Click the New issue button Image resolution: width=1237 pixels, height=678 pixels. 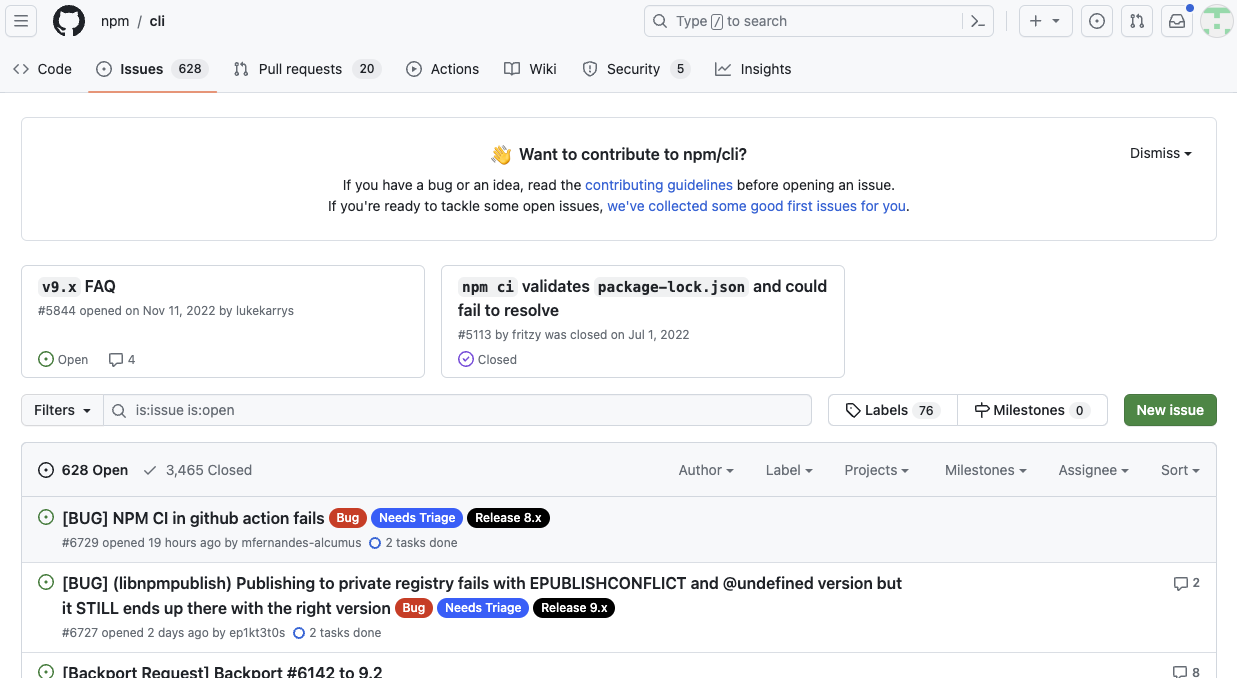[x=1169, y=410]
